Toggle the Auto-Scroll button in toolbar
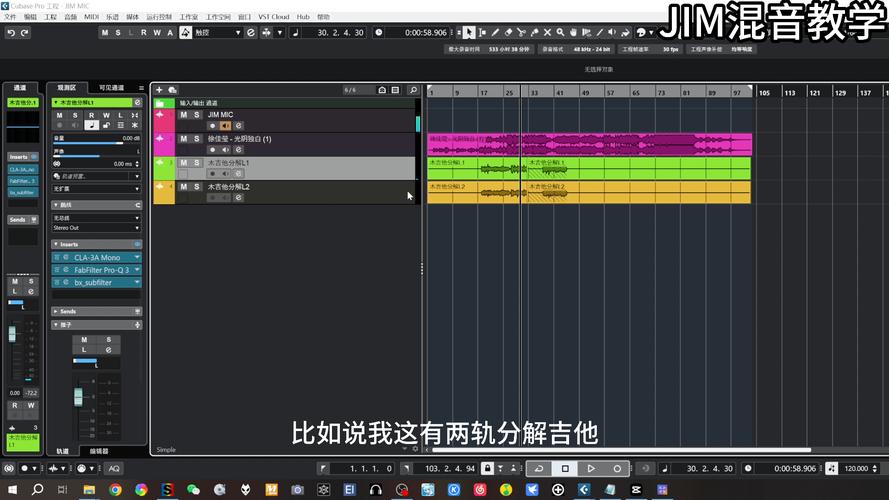The height and width of the screenshot is (500, 889). (266, 33)
